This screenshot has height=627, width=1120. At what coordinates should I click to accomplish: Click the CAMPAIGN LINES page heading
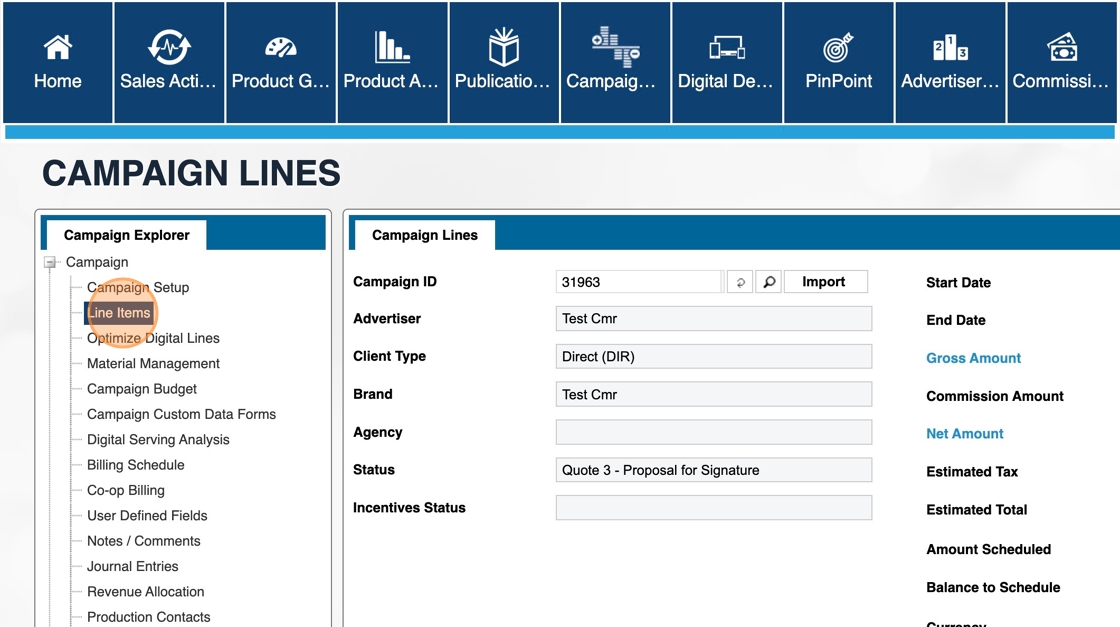pyautogui.click(x=191, y=173)
